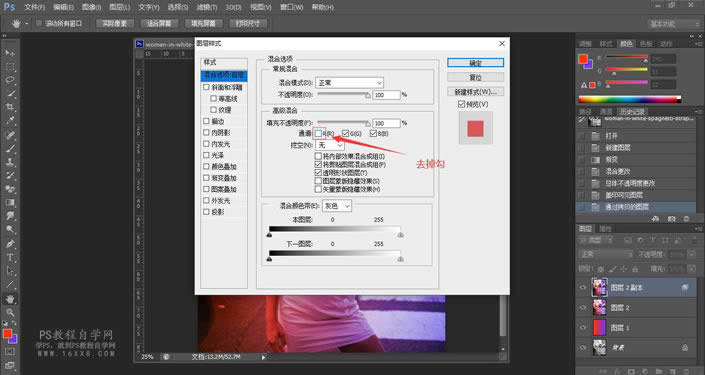This screenshot has height=375, width=705.
Task: Select the Hand tool in the left toolbar
Action: pyautogui.click(x=10, y=299)
